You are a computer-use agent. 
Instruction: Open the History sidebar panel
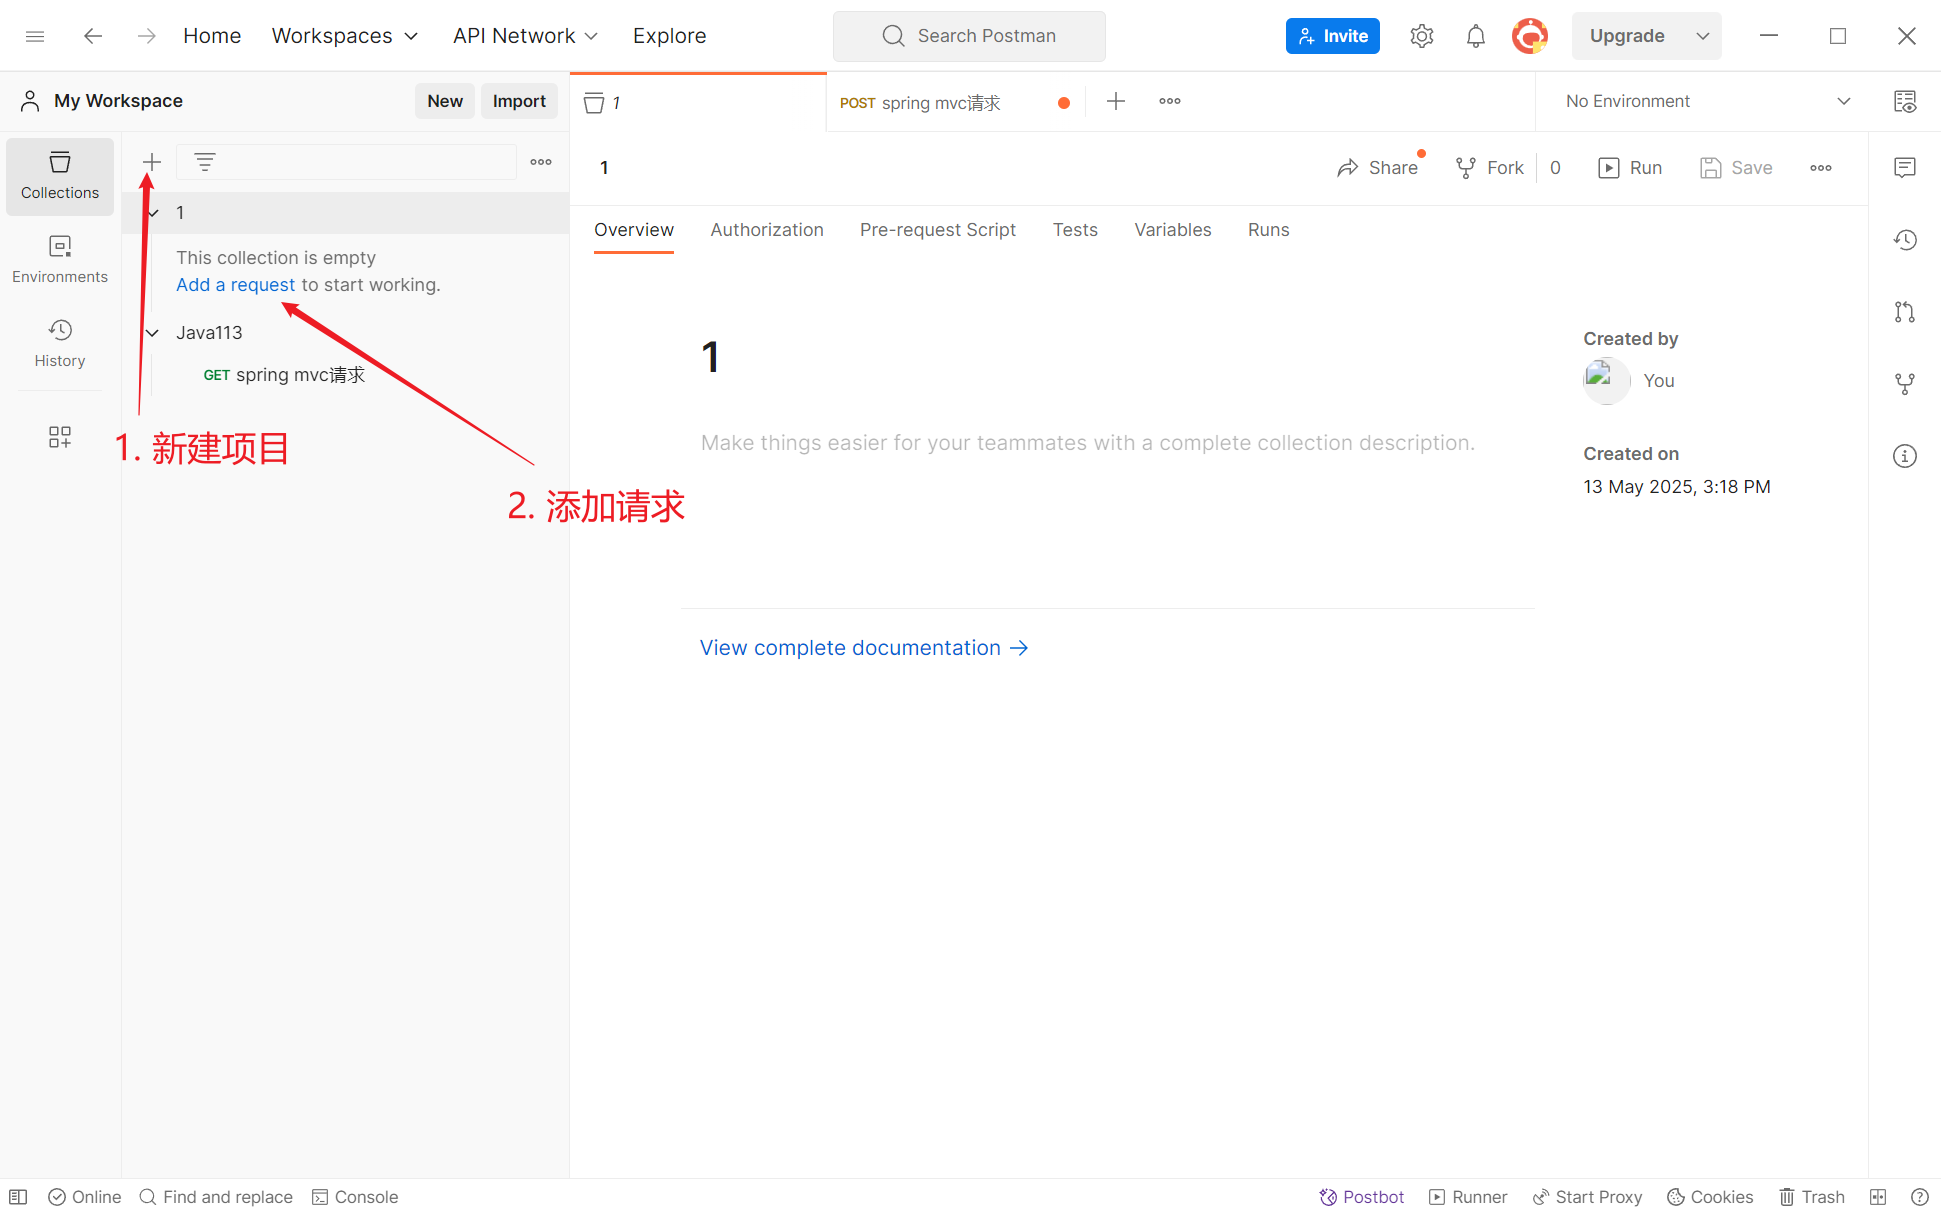(60, 343)
